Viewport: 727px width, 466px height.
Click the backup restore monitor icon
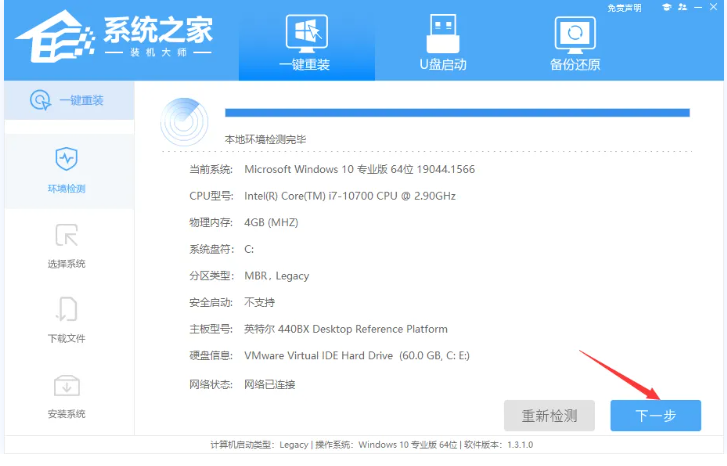[575, 35]
